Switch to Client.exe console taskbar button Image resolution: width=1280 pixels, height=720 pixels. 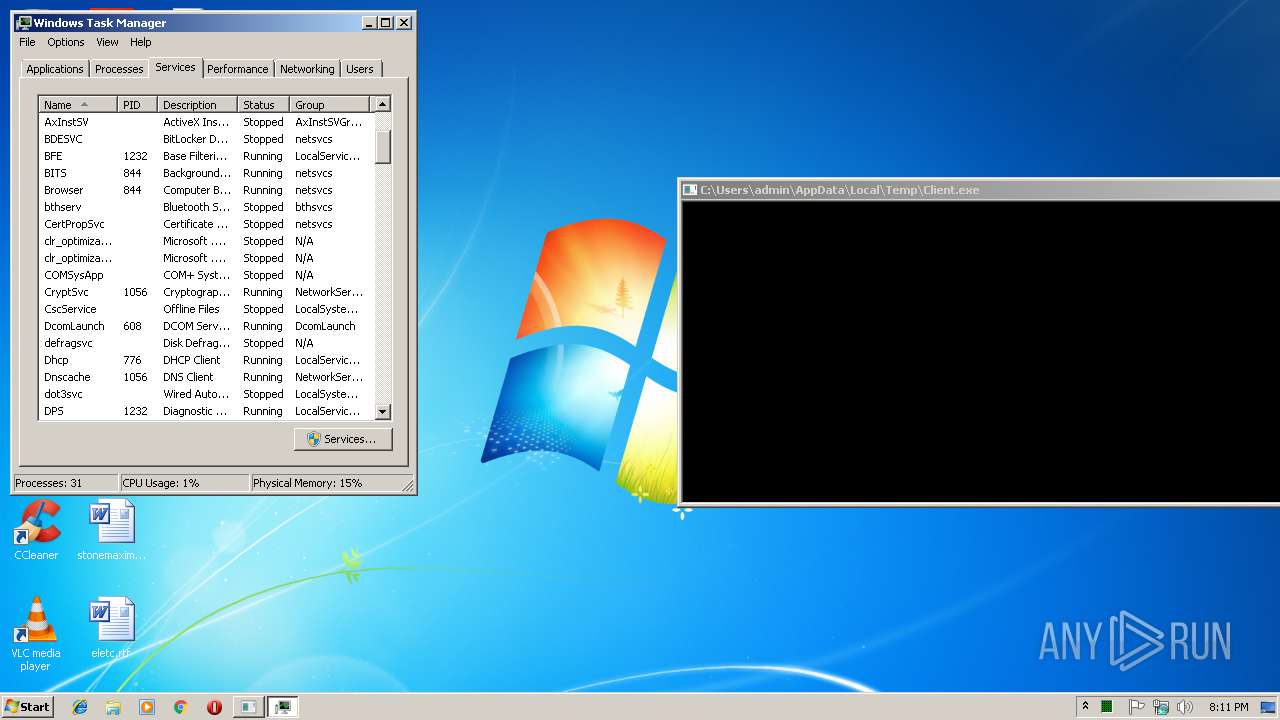[x=248, y=707]
